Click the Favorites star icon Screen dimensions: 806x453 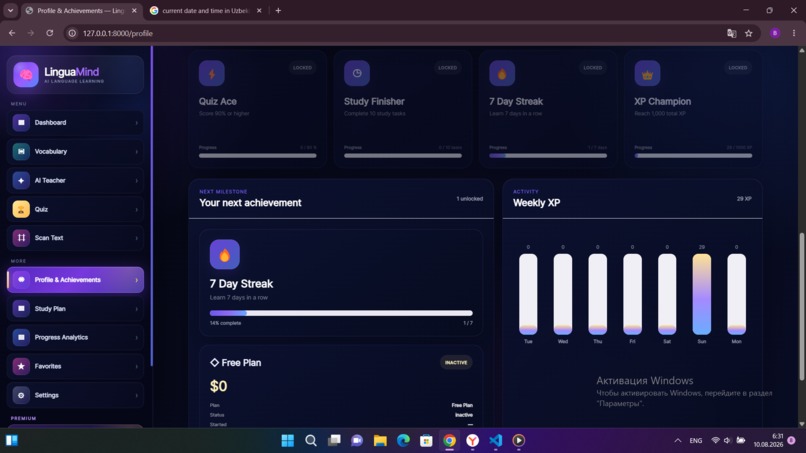click(21, 366)
